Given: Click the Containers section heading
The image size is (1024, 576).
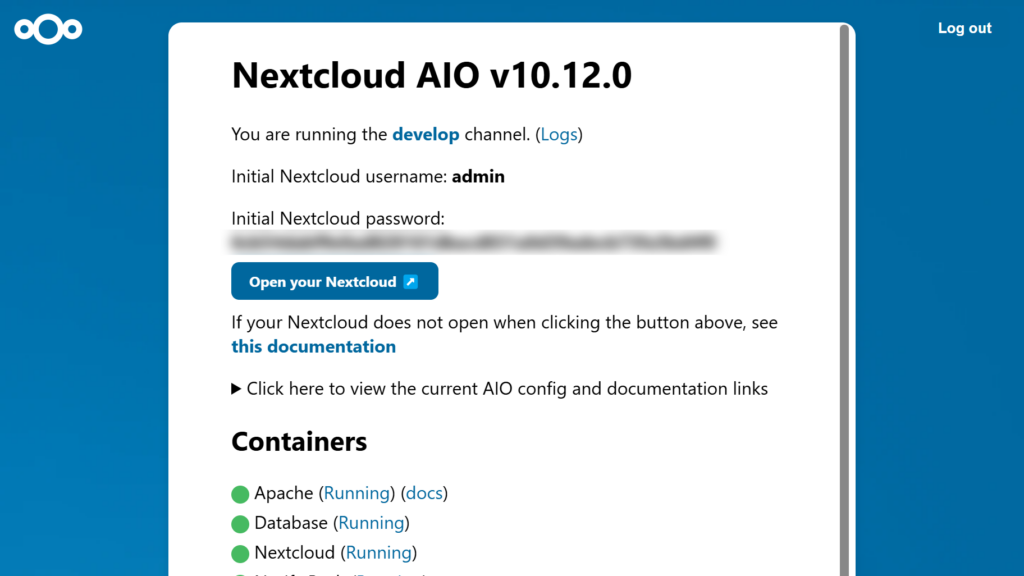Looking at the screenshot, I should pos(299,441).
